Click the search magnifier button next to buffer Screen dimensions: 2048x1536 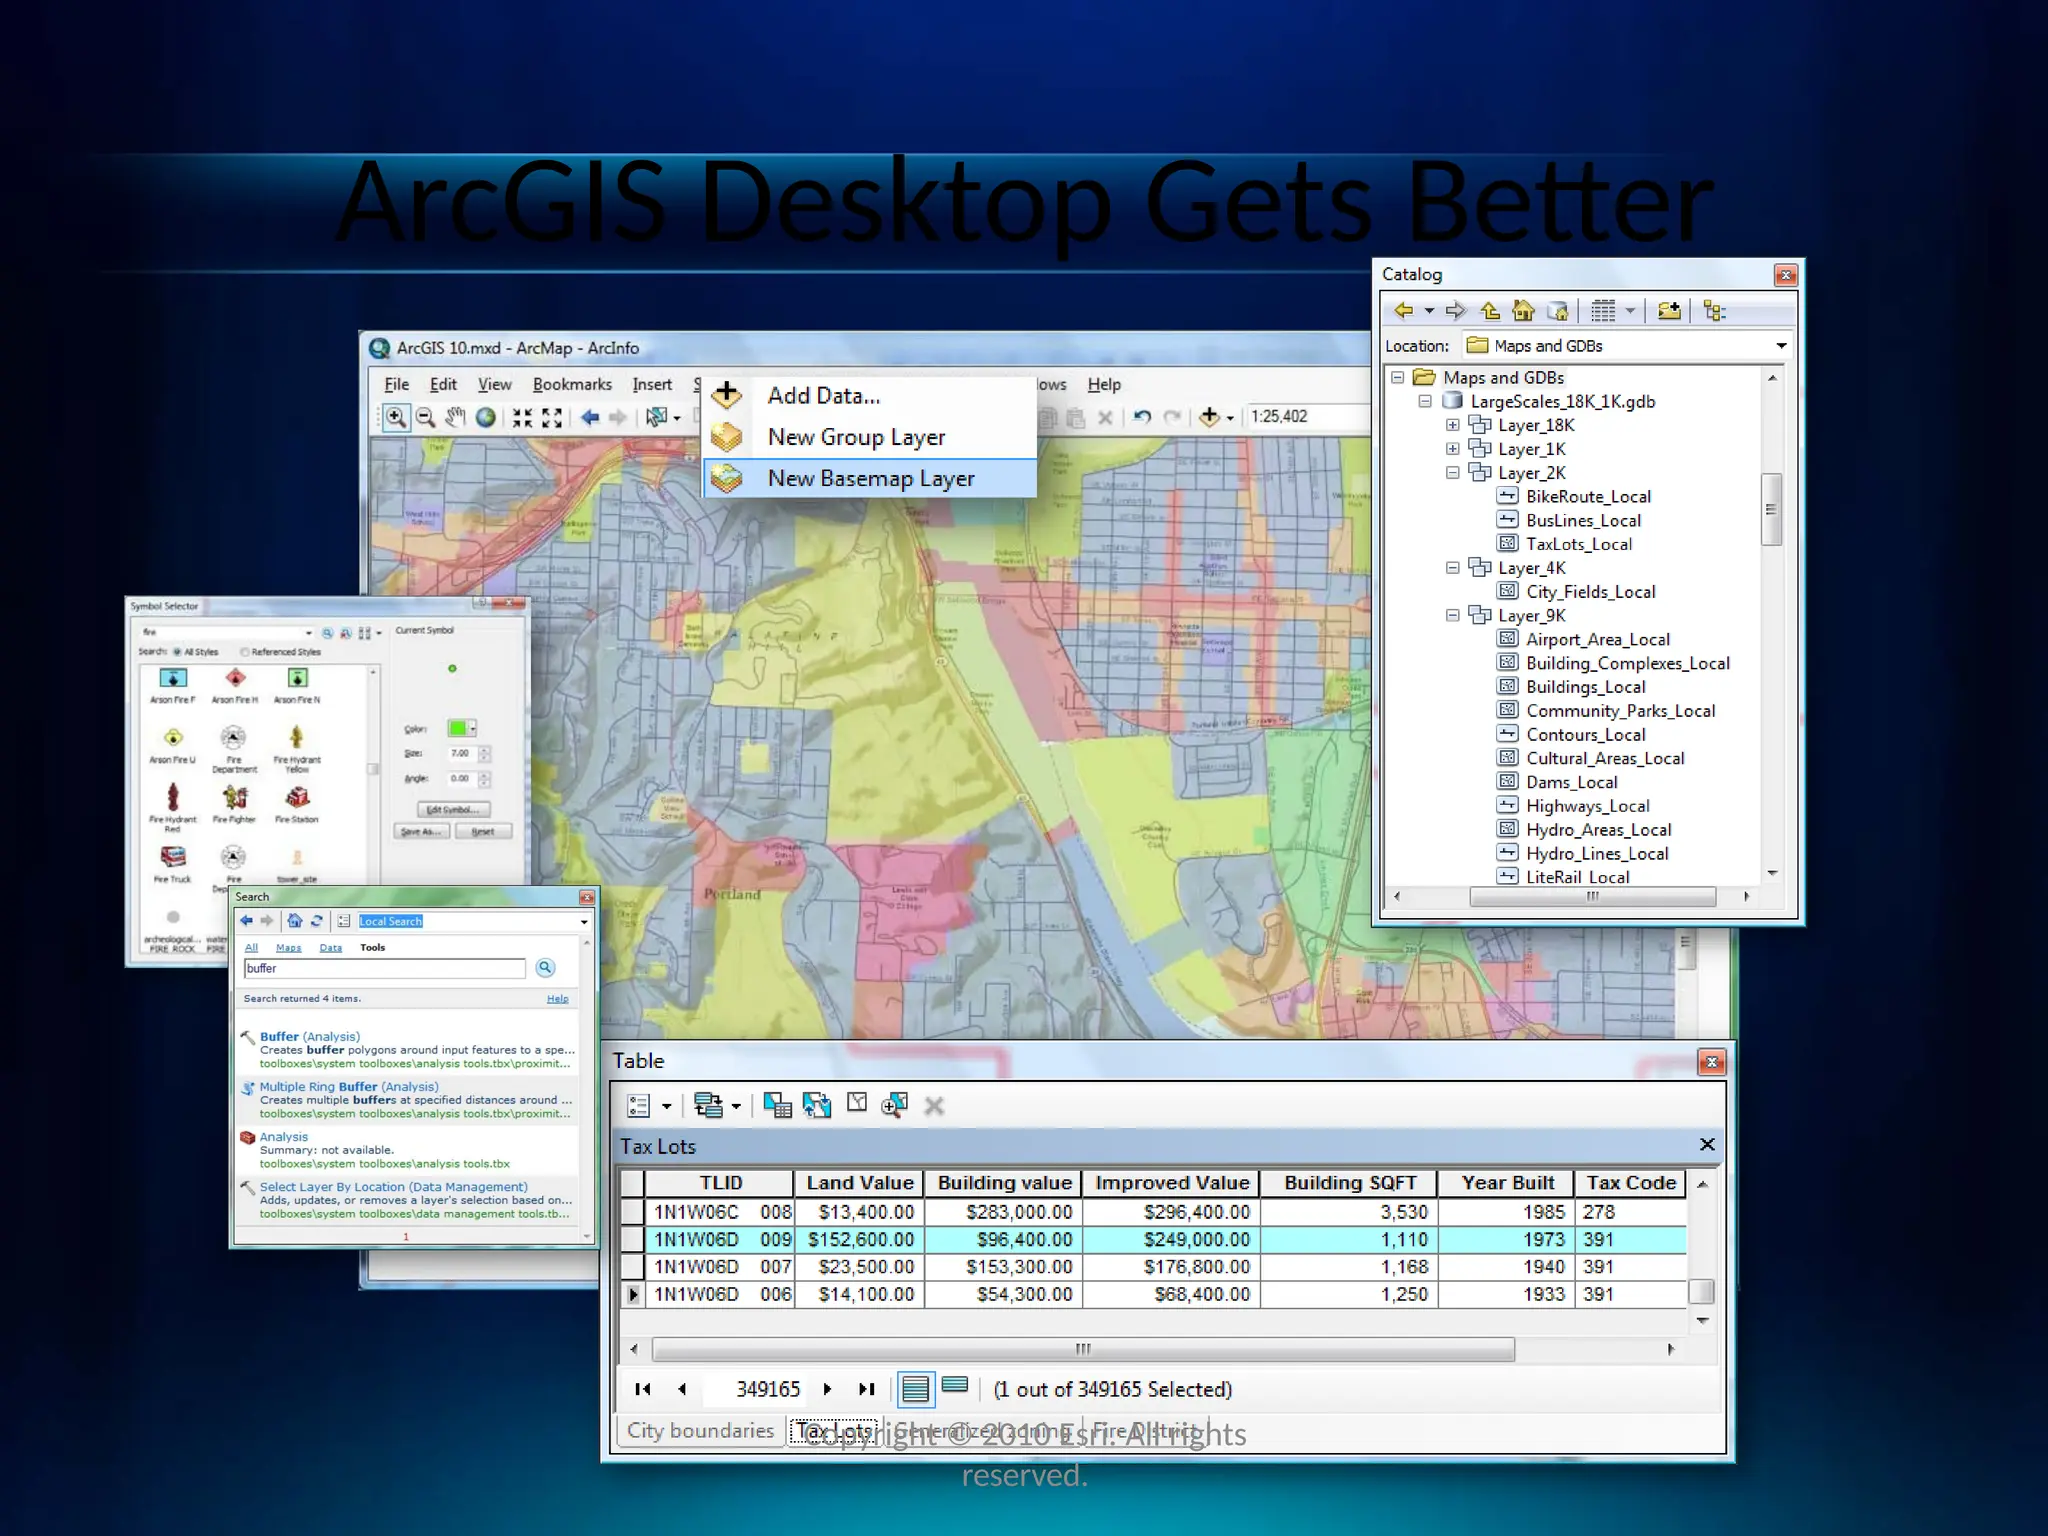pyautogui.click(x=545, y=967)
